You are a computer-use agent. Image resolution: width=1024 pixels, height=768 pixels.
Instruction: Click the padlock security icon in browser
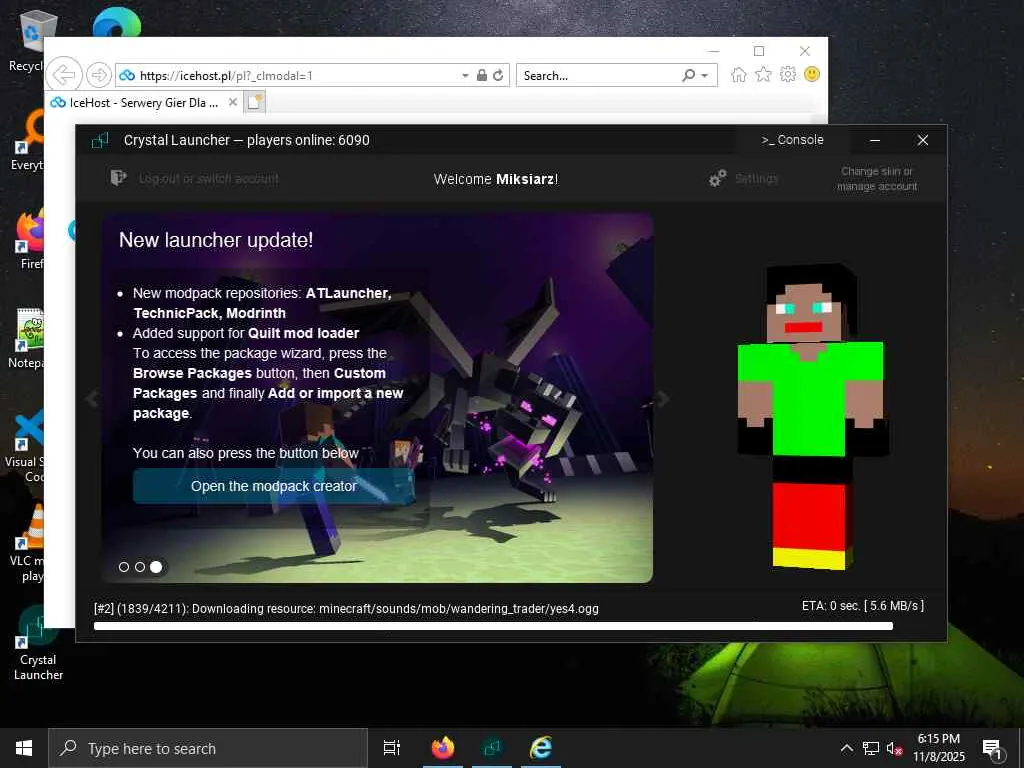coord(482,75)
